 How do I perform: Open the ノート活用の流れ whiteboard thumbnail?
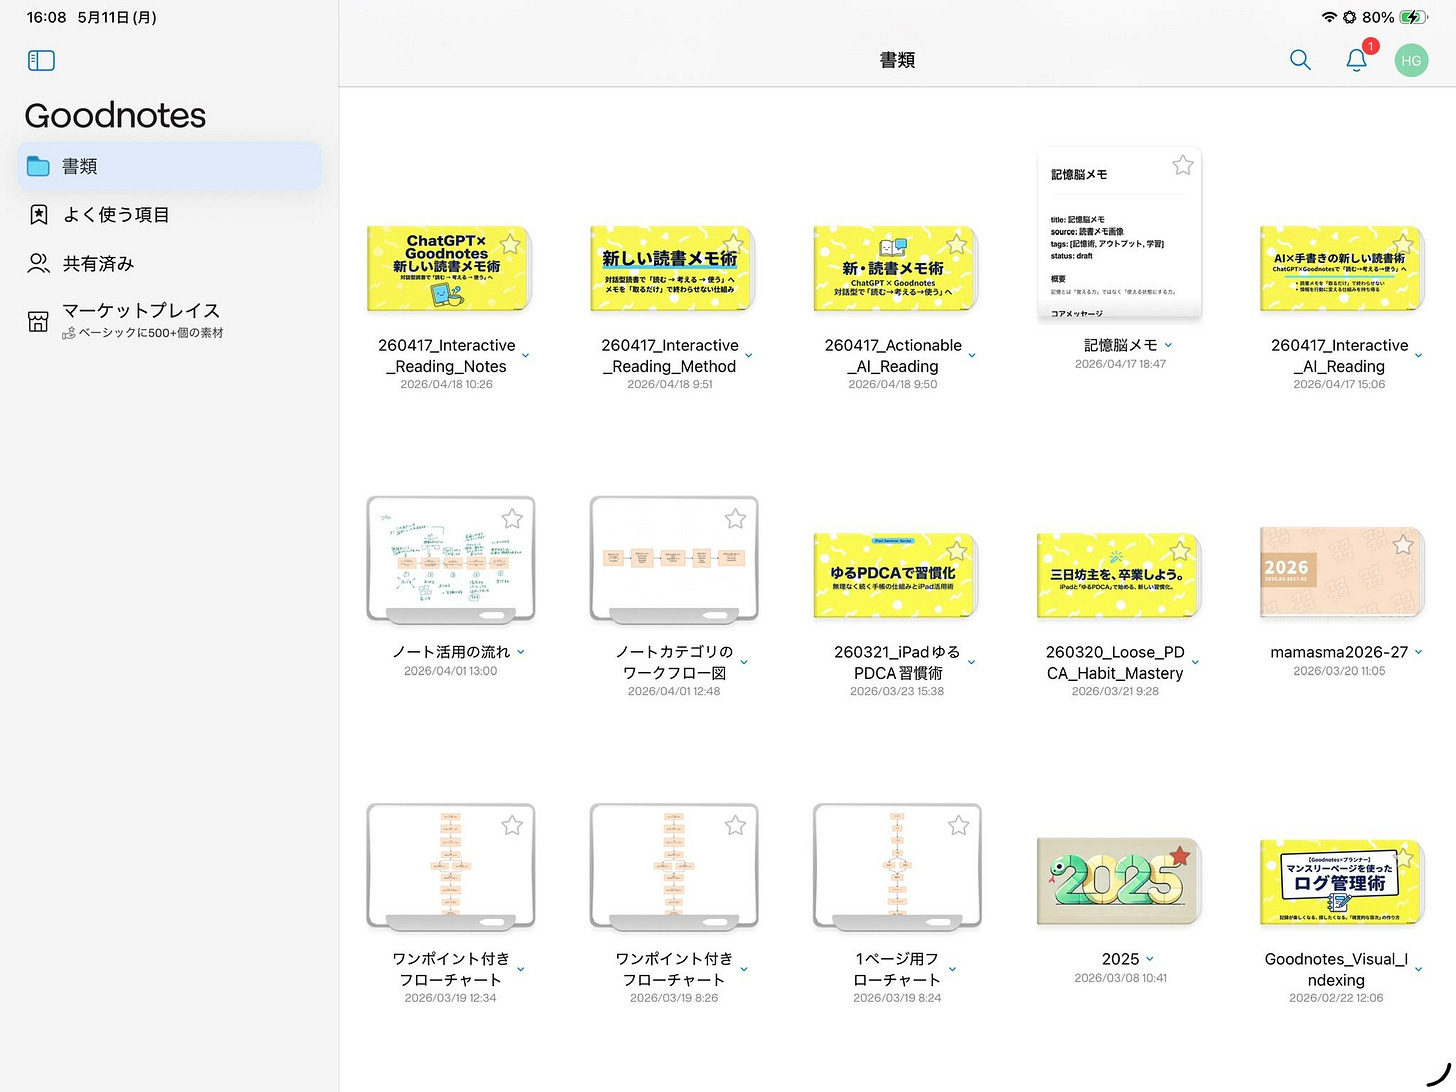click(451, 560)
